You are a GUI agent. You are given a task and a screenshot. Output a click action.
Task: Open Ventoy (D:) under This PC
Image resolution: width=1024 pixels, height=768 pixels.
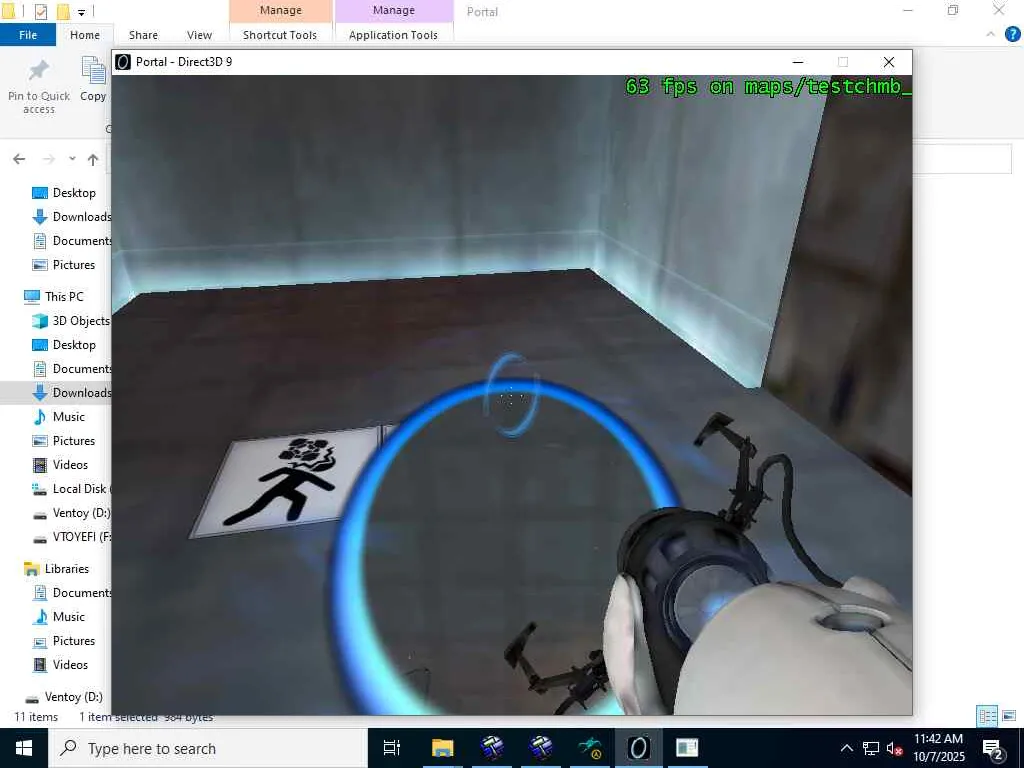click(71, 513)
